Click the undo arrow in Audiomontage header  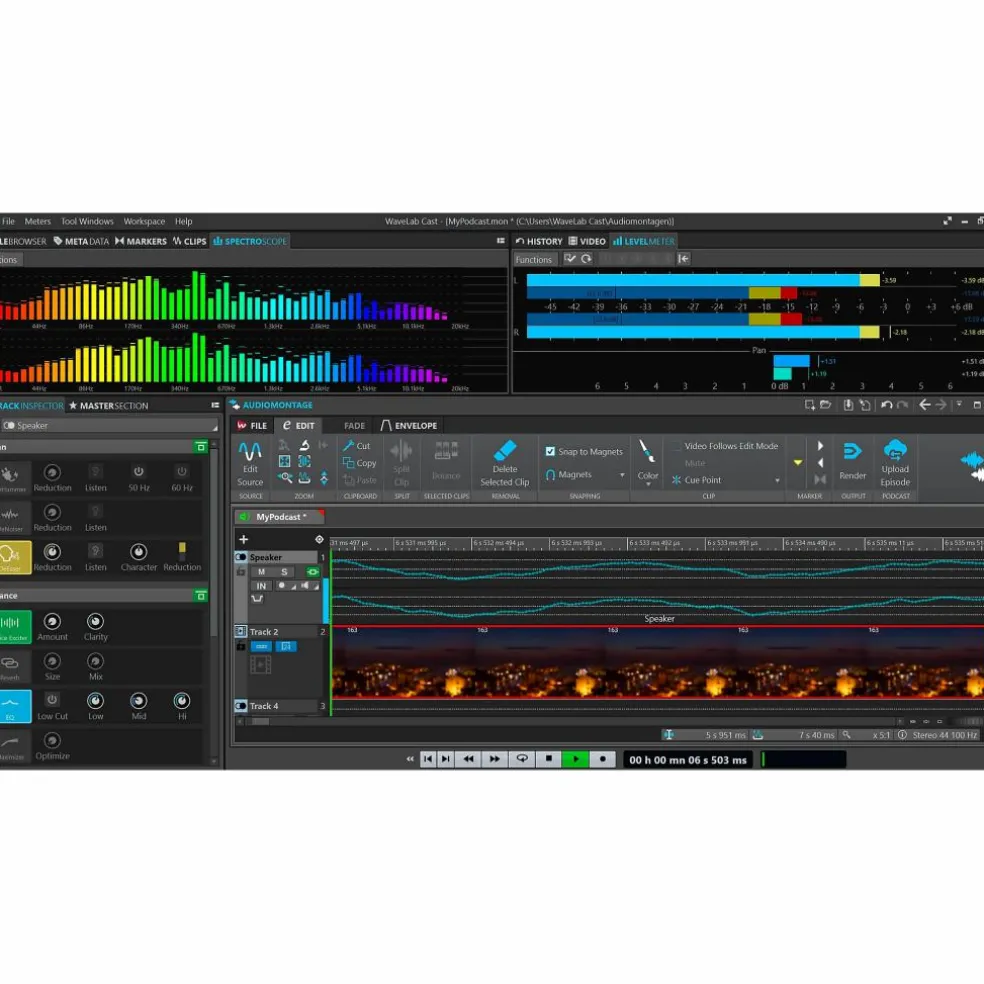[886, 405]
